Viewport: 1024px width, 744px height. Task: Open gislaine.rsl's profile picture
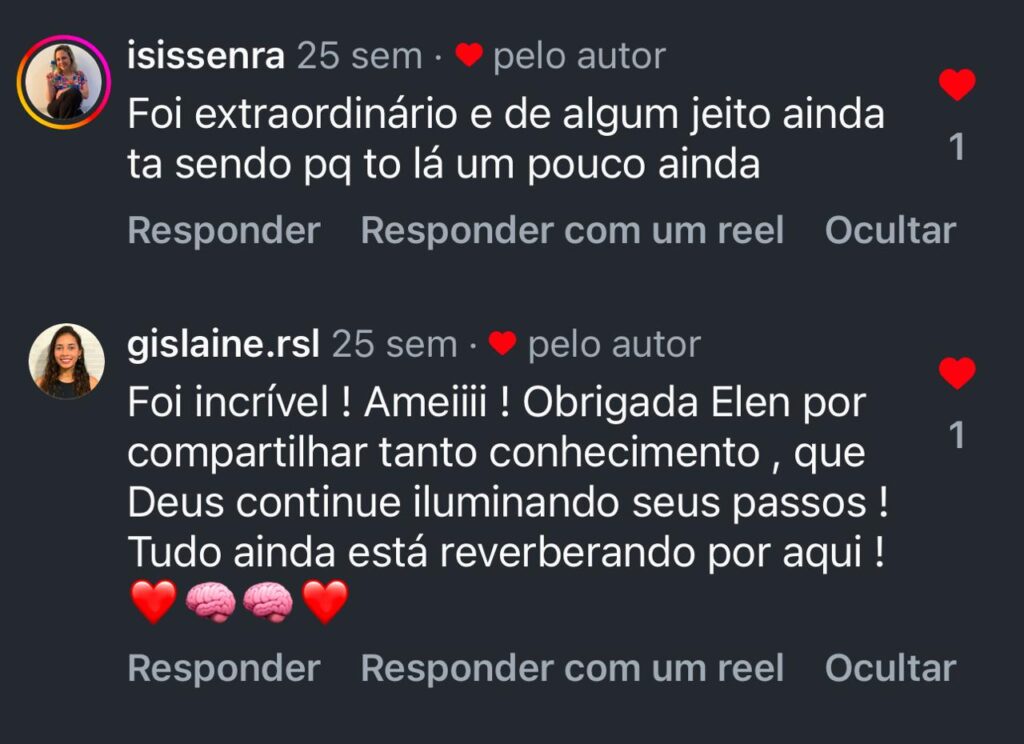pyautogui.click(x=66, y=360)
